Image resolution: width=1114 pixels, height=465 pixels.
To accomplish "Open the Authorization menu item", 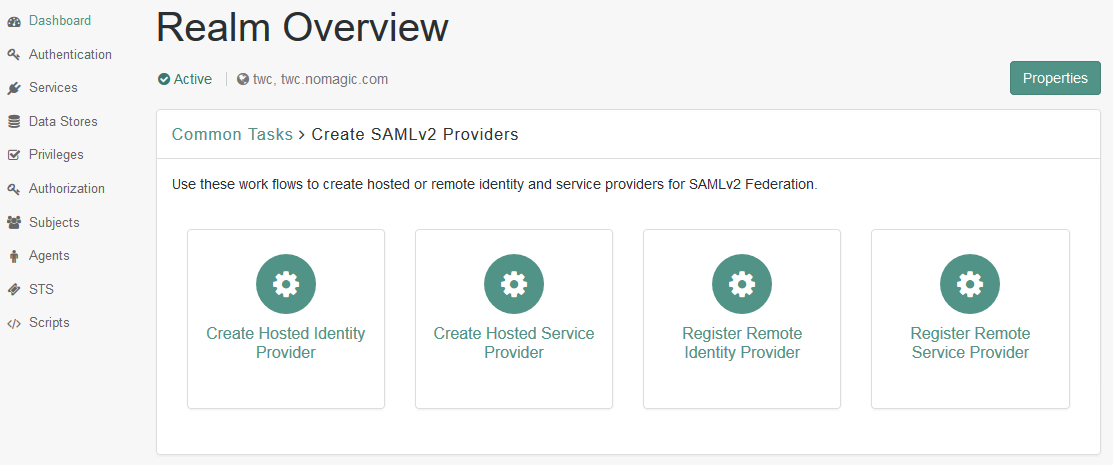I will (x=66, y=188).
